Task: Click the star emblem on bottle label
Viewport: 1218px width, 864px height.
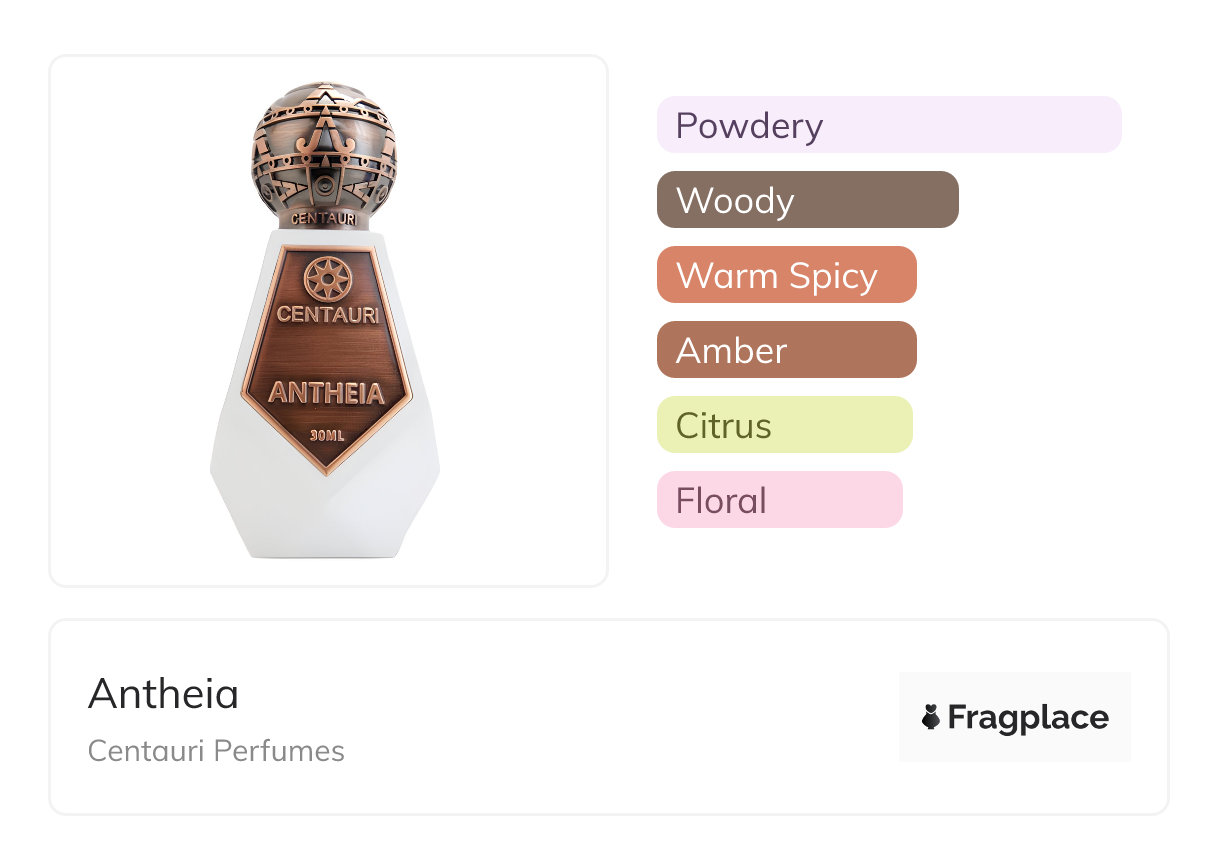Action: coord(325,279)
